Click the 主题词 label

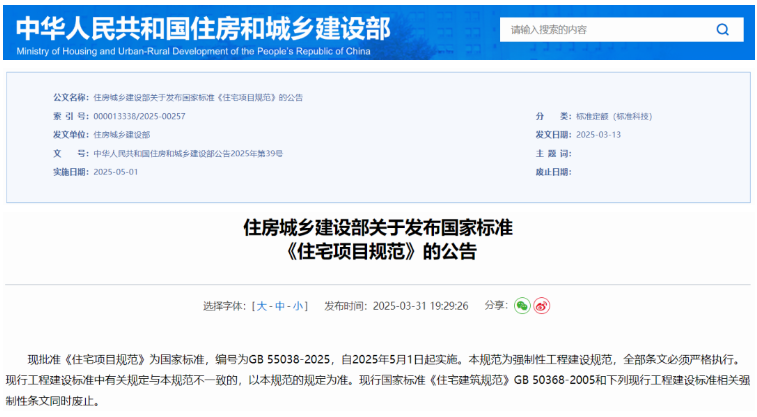pos(553,153)
